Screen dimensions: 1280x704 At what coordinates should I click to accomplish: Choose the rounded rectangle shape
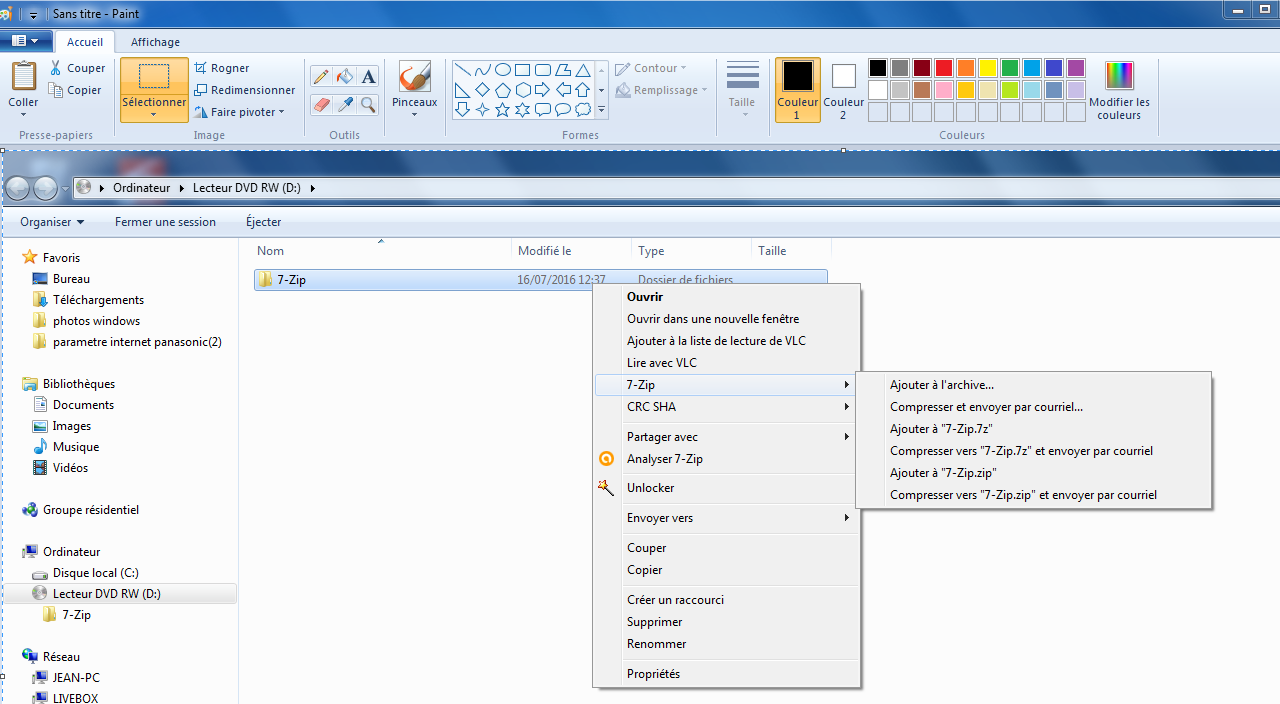tap(543, 70)
